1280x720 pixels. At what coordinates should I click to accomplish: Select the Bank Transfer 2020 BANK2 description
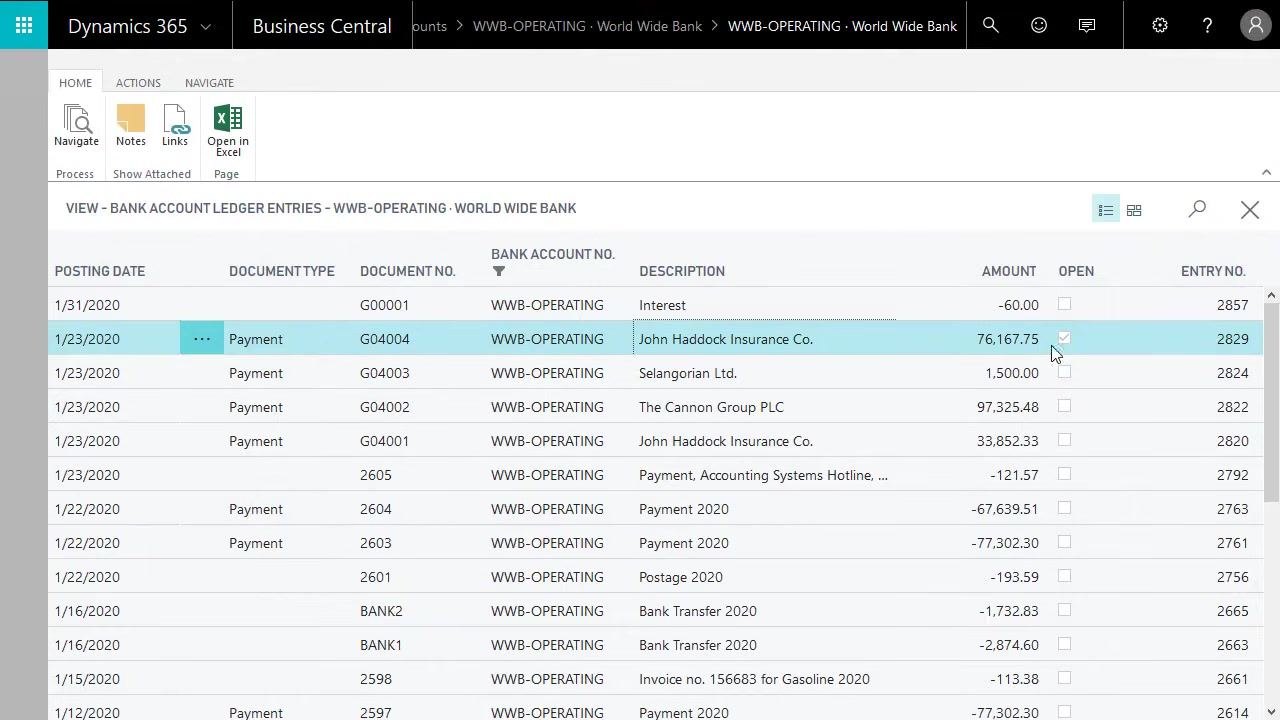tap(698, 611)
